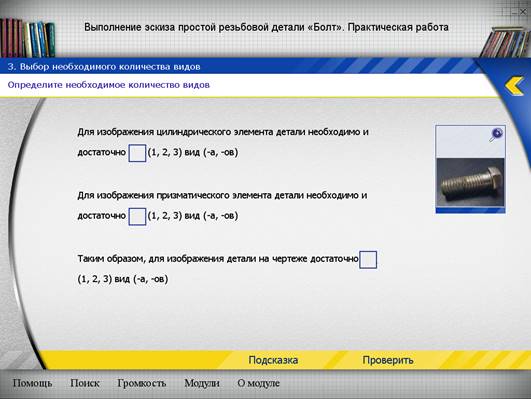This screenshot has height=399, width=531.
Task: Open the О модуле menu item
Action: click(258, 383)
